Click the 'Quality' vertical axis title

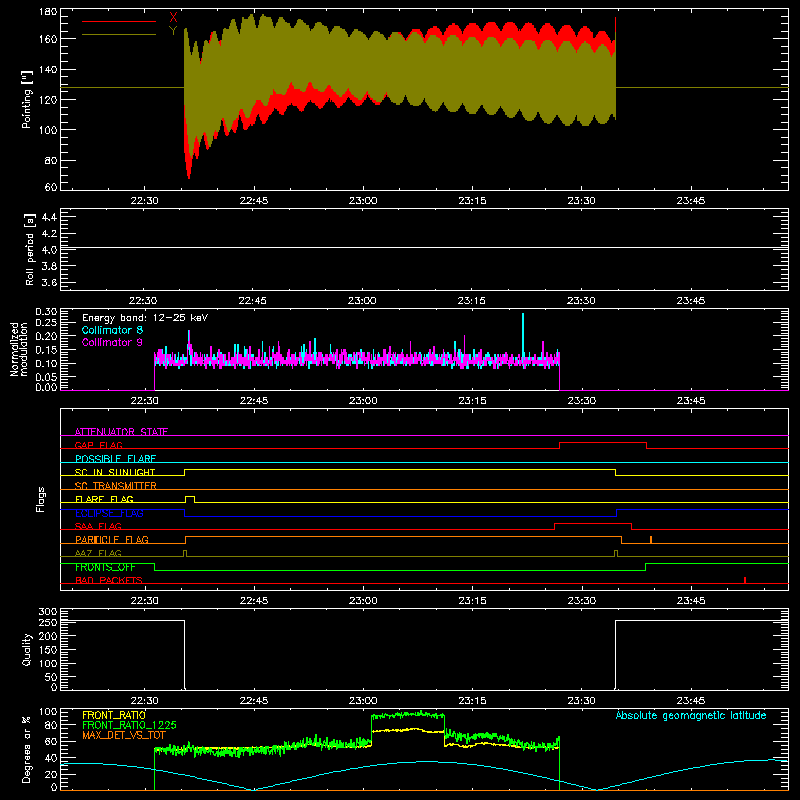27,649
